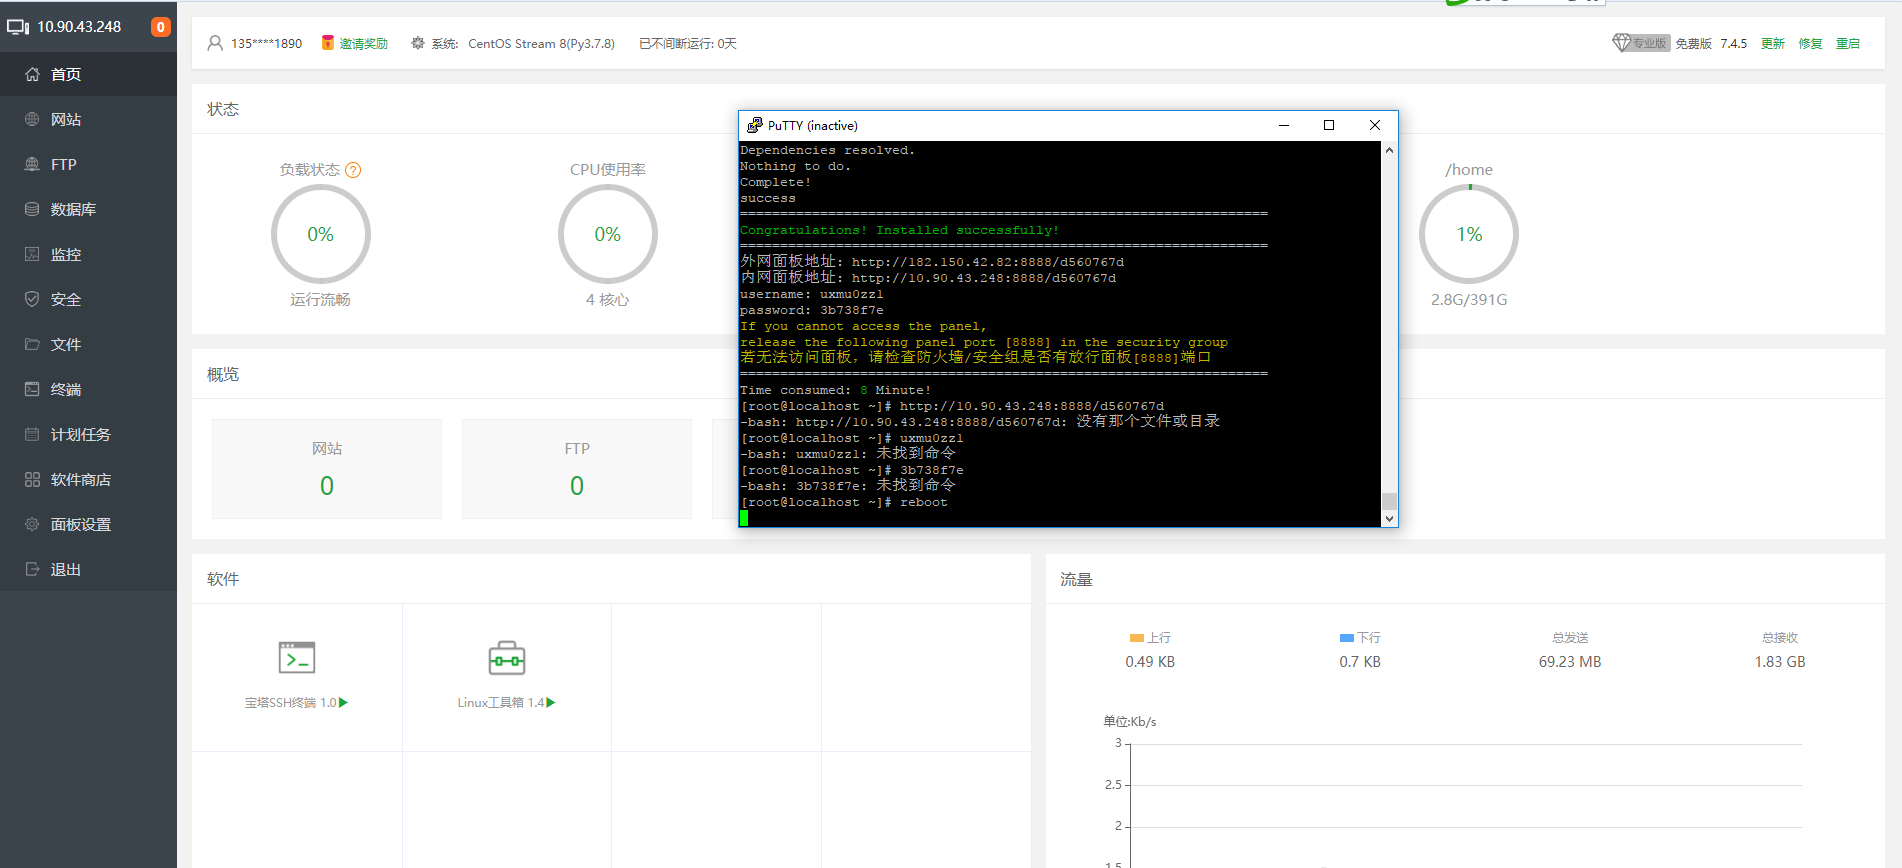Maximize the PuTTY window
This screenshot has width=1902, height=868.
click(1329, 125)
